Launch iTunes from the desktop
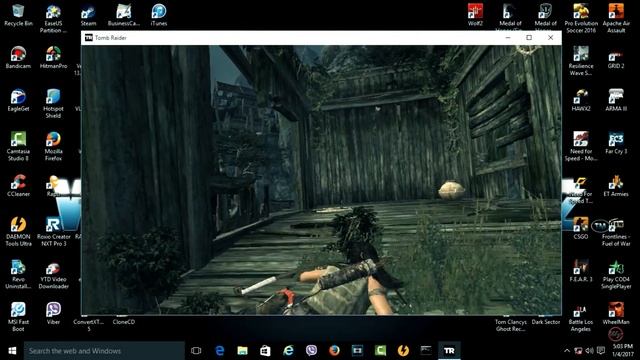The height and width of the screenshot is (360, 640). [x=159, y=16]
